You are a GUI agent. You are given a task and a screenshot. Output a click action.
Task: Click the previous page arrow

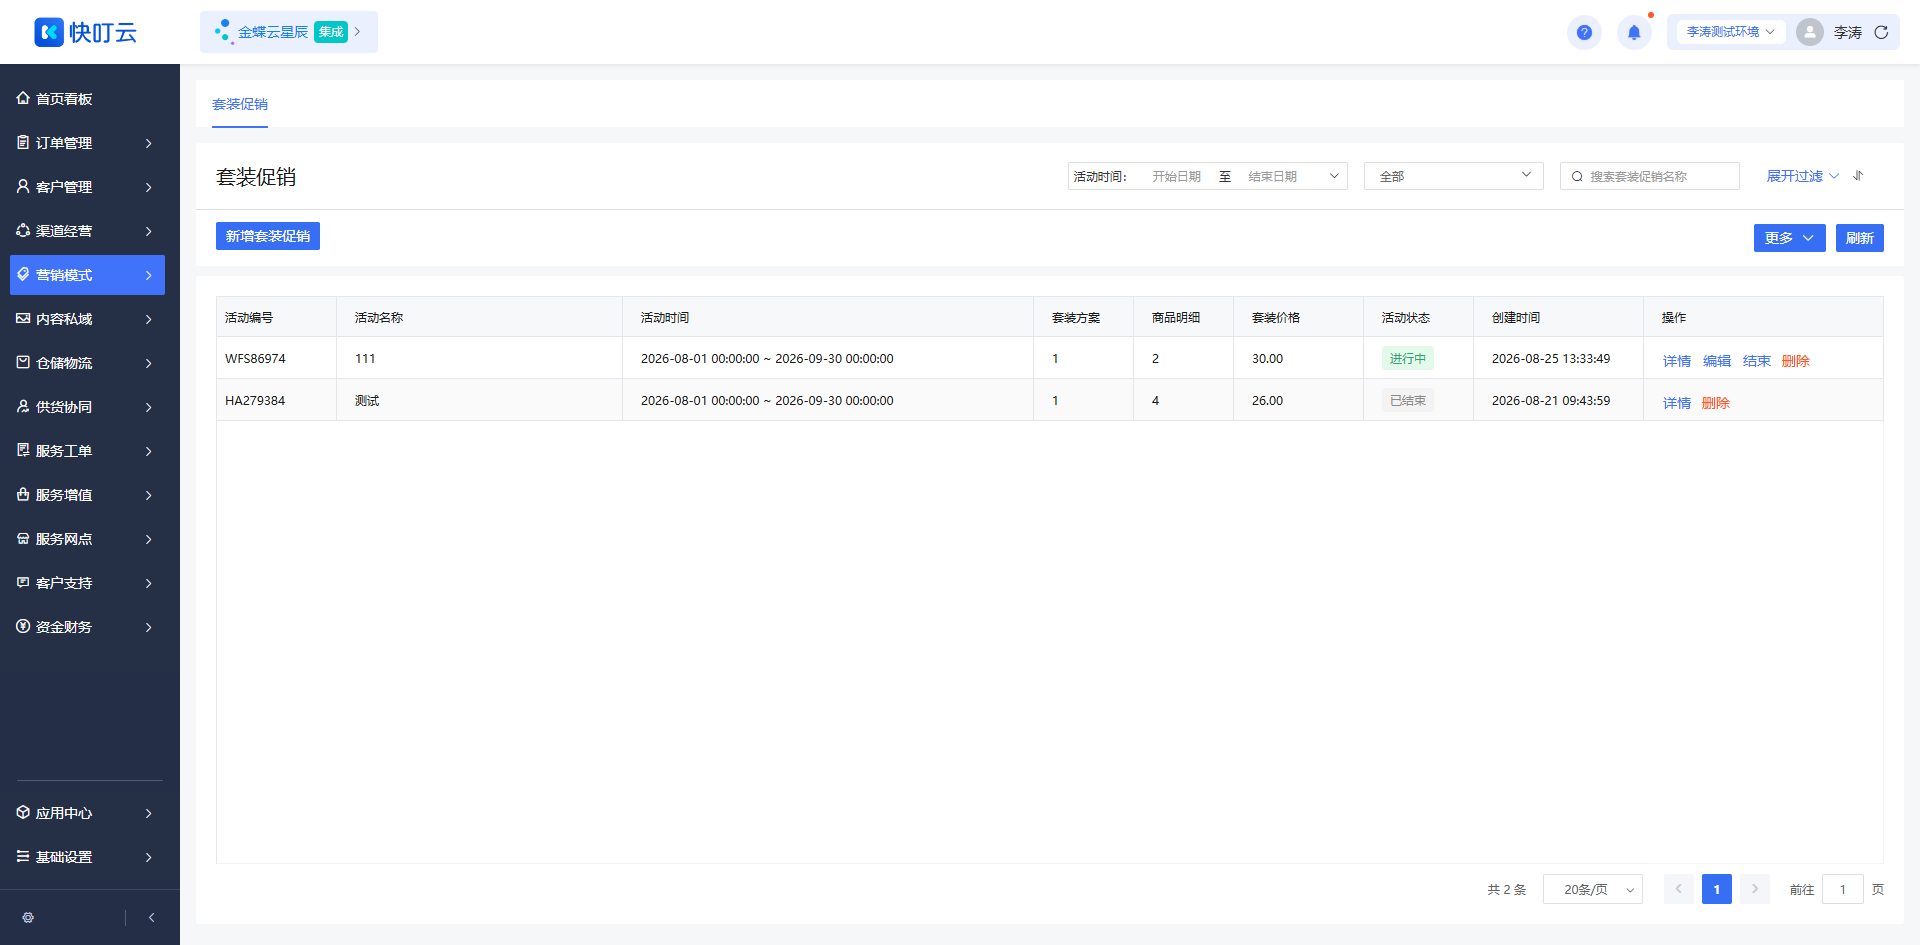point(1679,889)
